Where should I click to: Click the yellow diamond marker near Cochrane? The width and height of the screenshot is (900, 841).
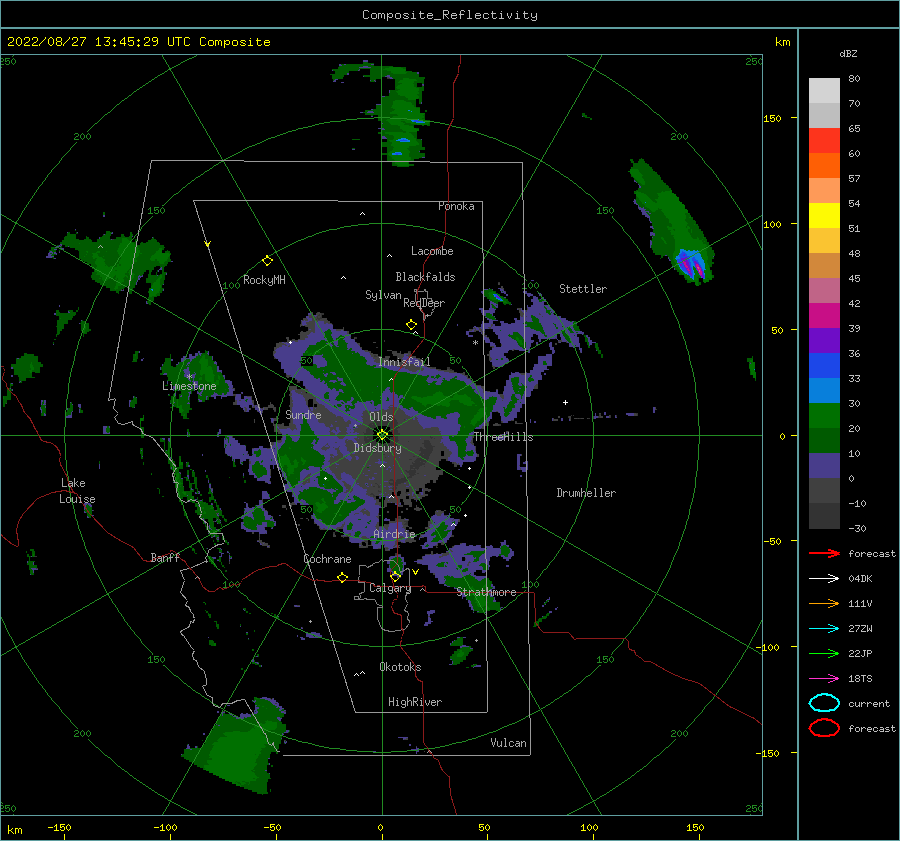tap(343, 577)
